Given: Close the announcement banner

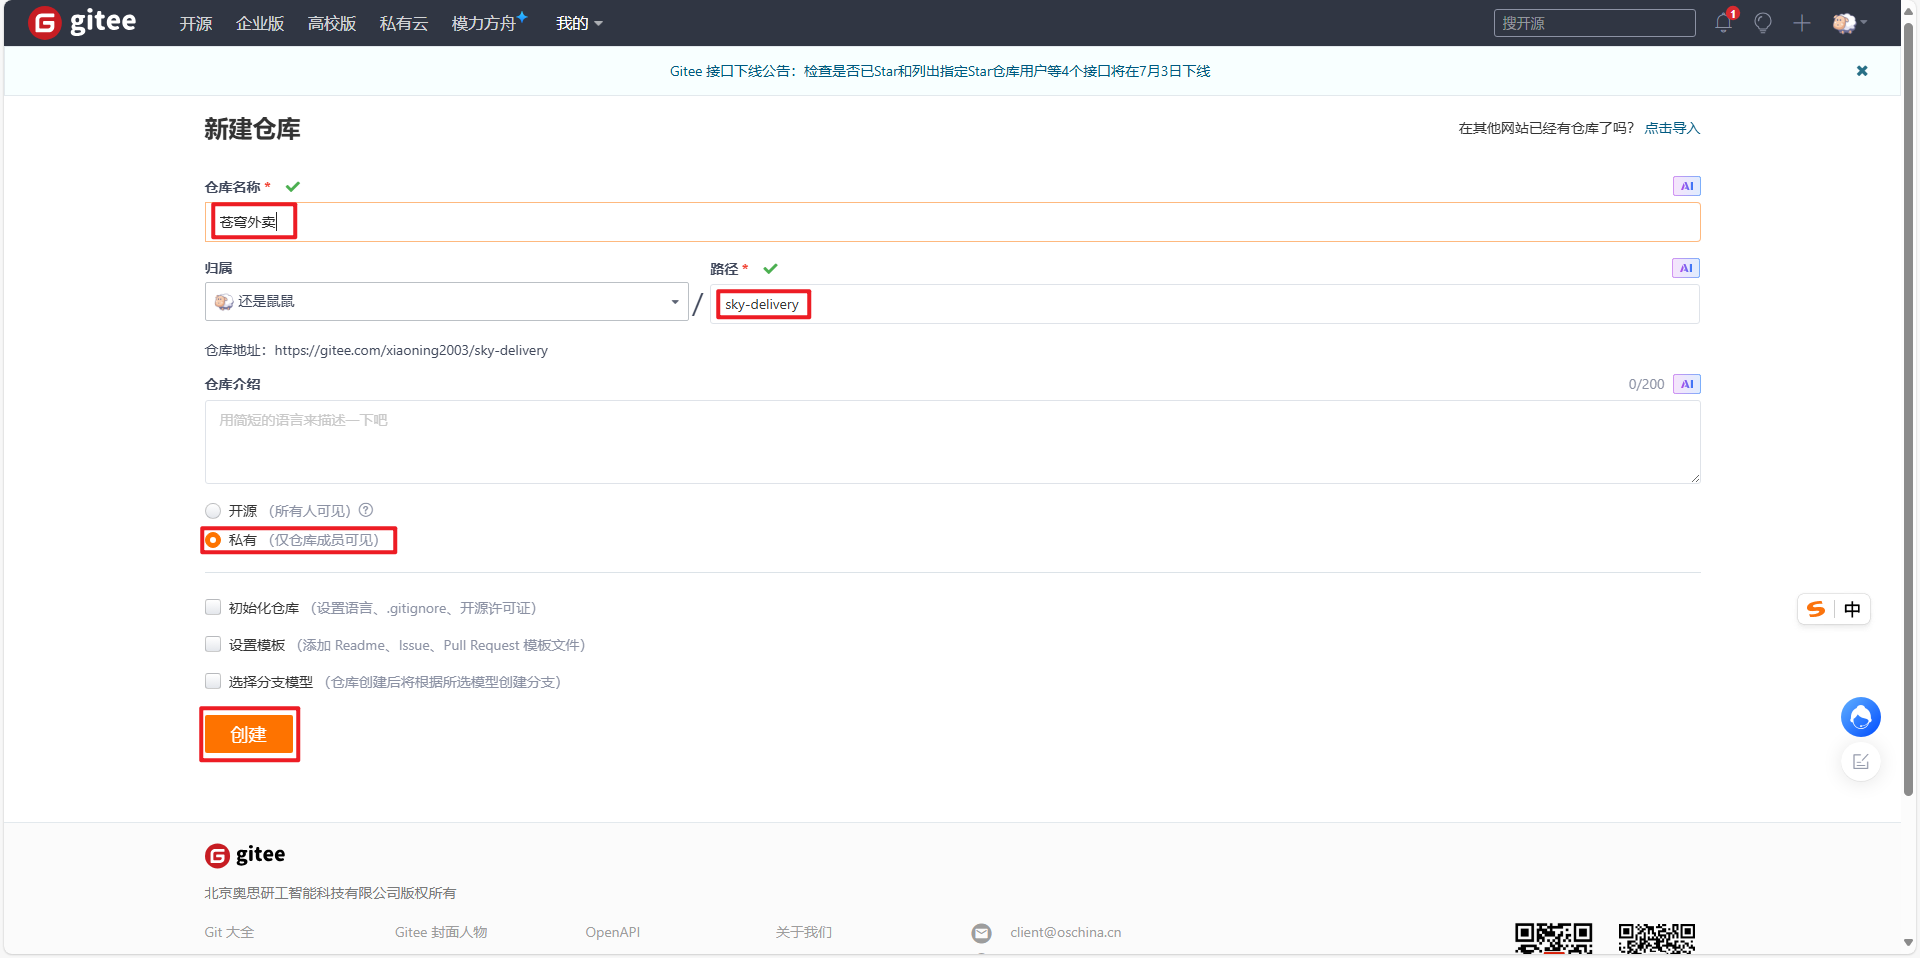Looking at the screenshot, I should click(1862, 71).
